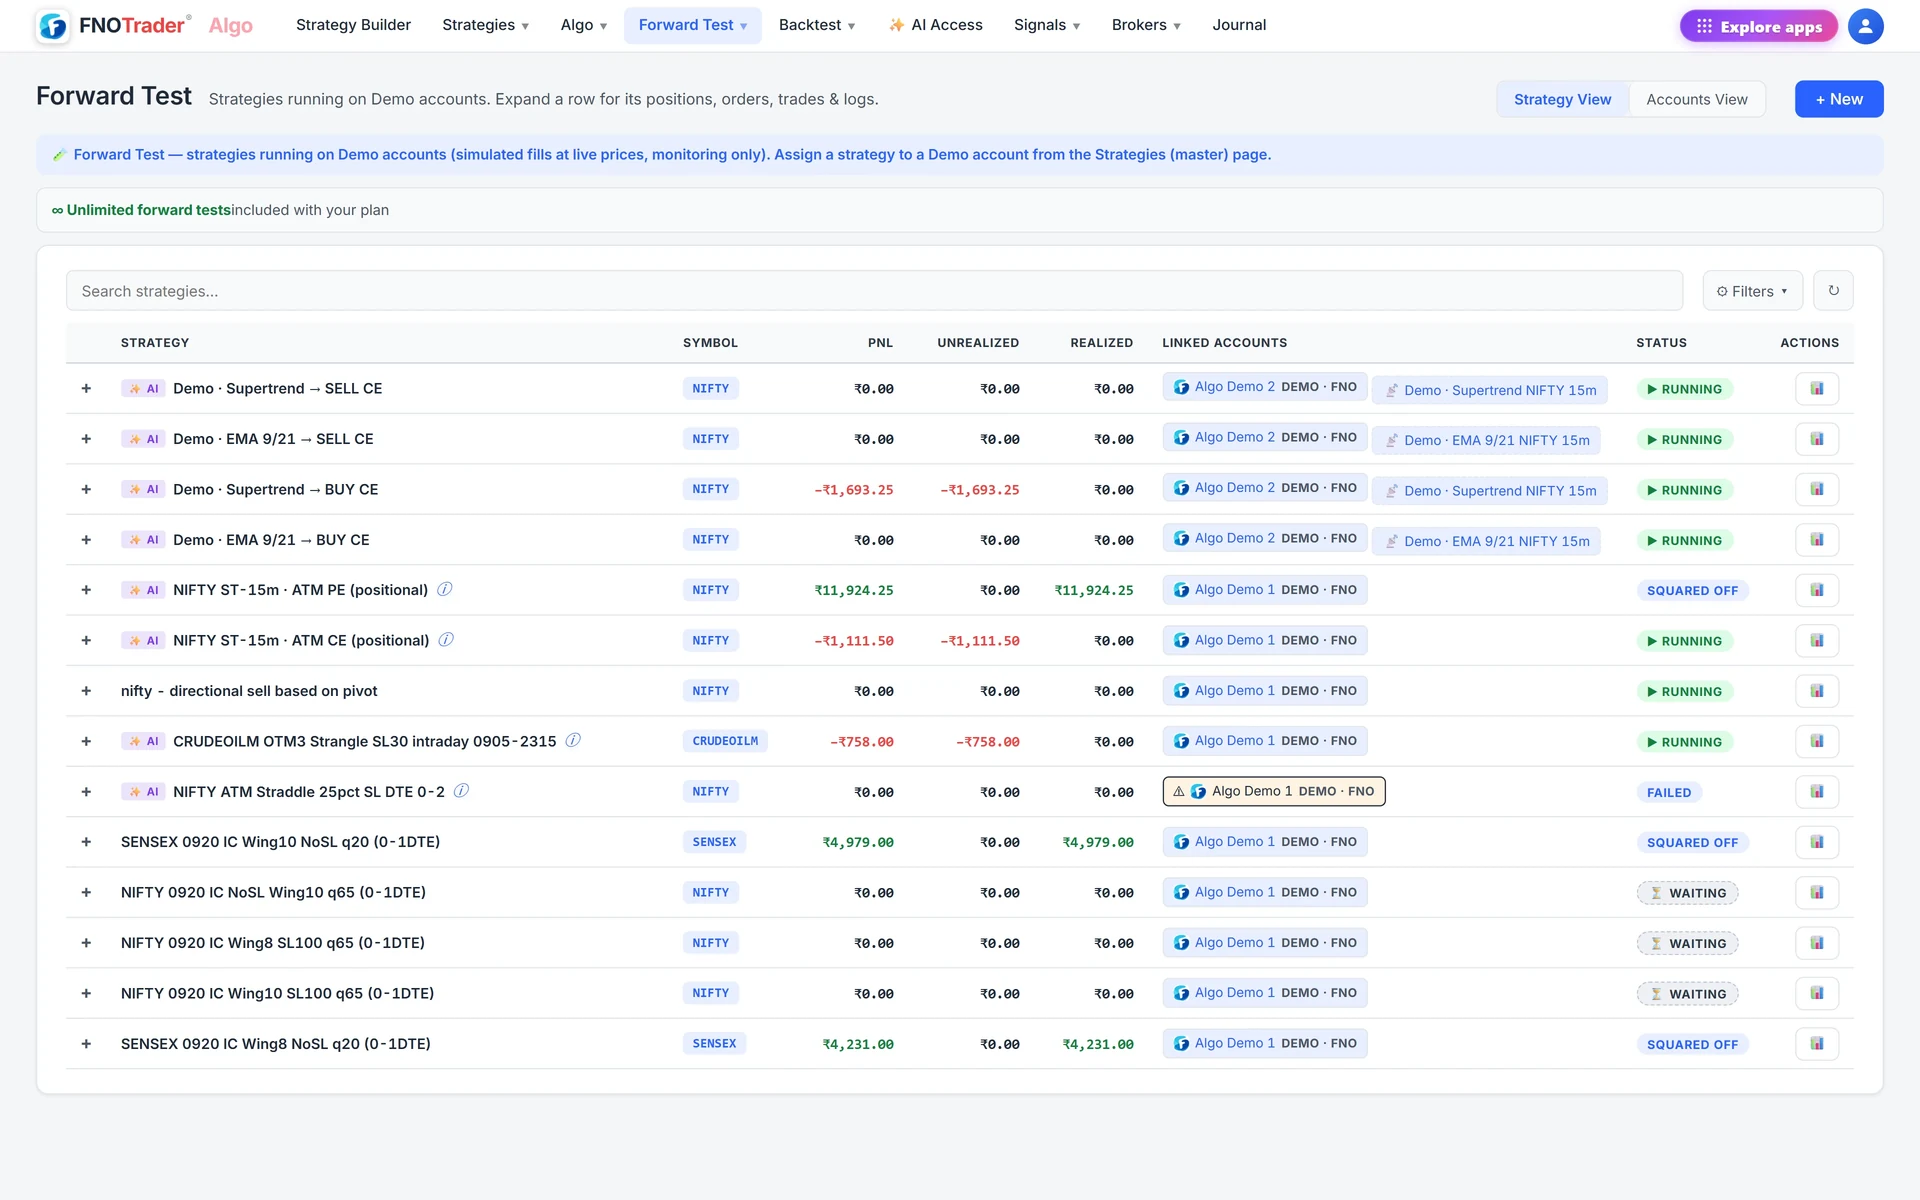This screenshot has width=1920, height=1200.
Task: Open the Forward Test menu
Action: 693,25
